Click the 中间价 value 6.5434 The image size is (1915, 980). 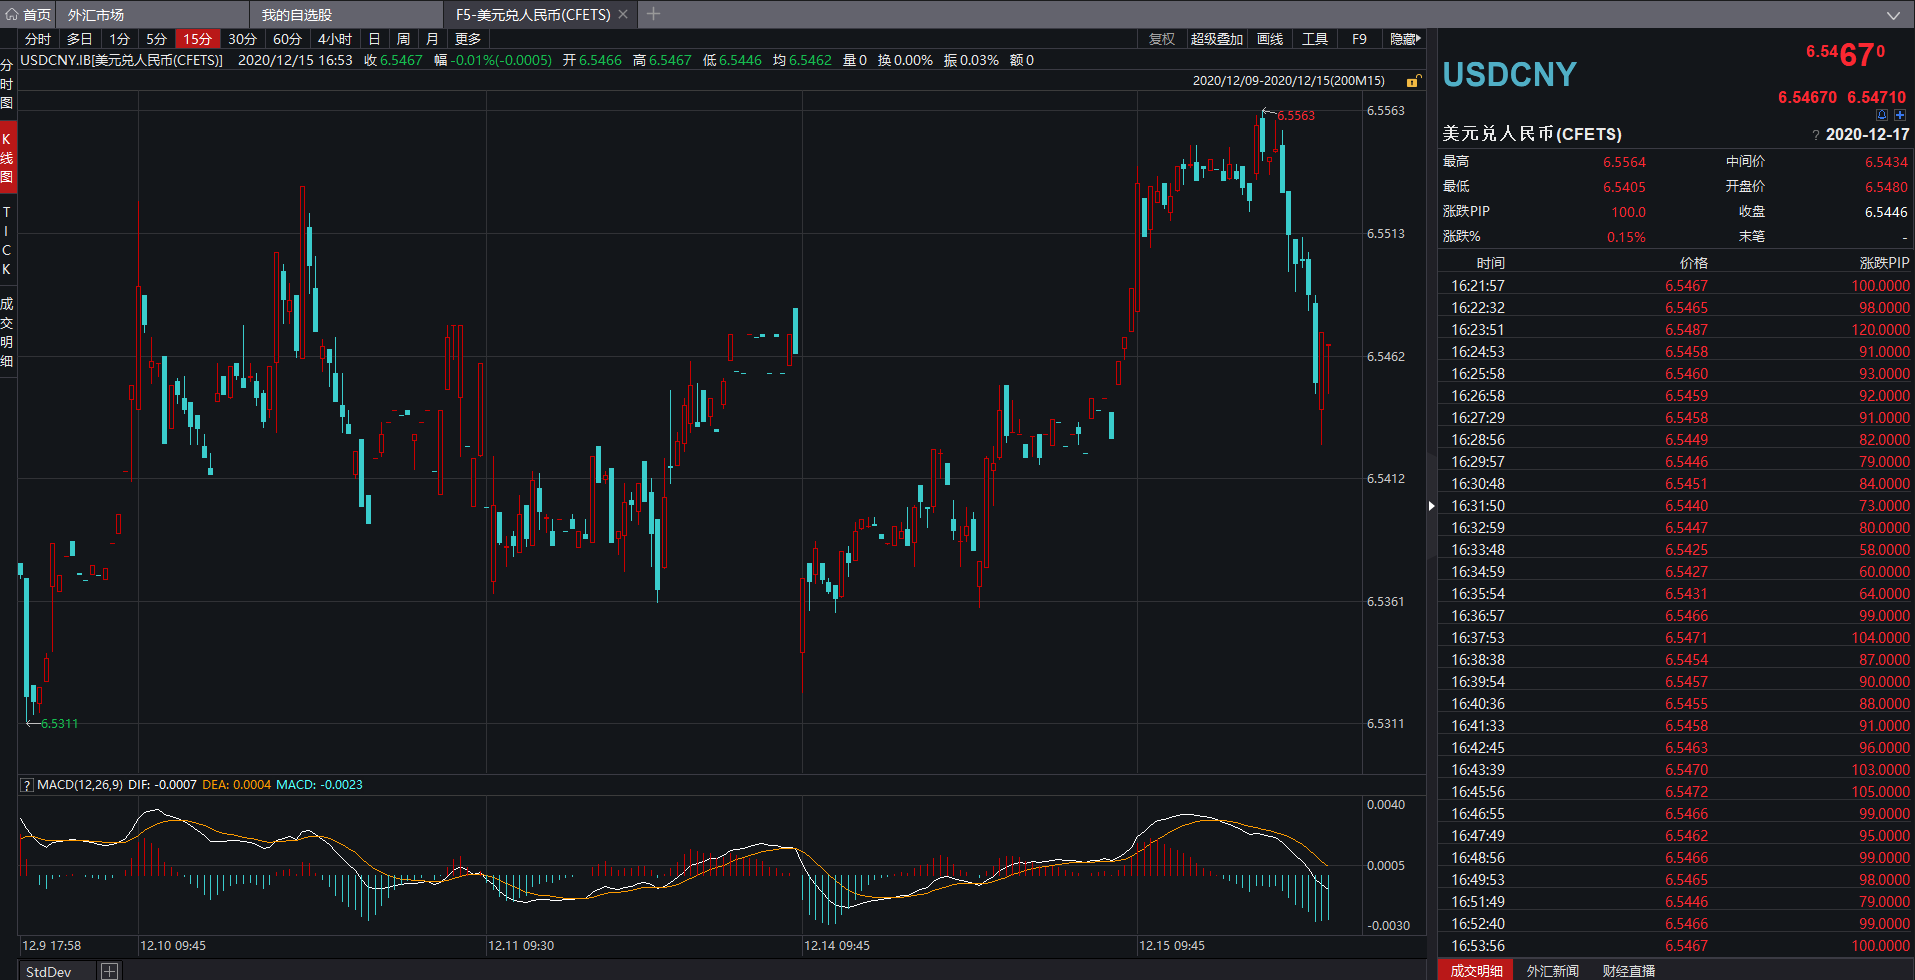1886,162
